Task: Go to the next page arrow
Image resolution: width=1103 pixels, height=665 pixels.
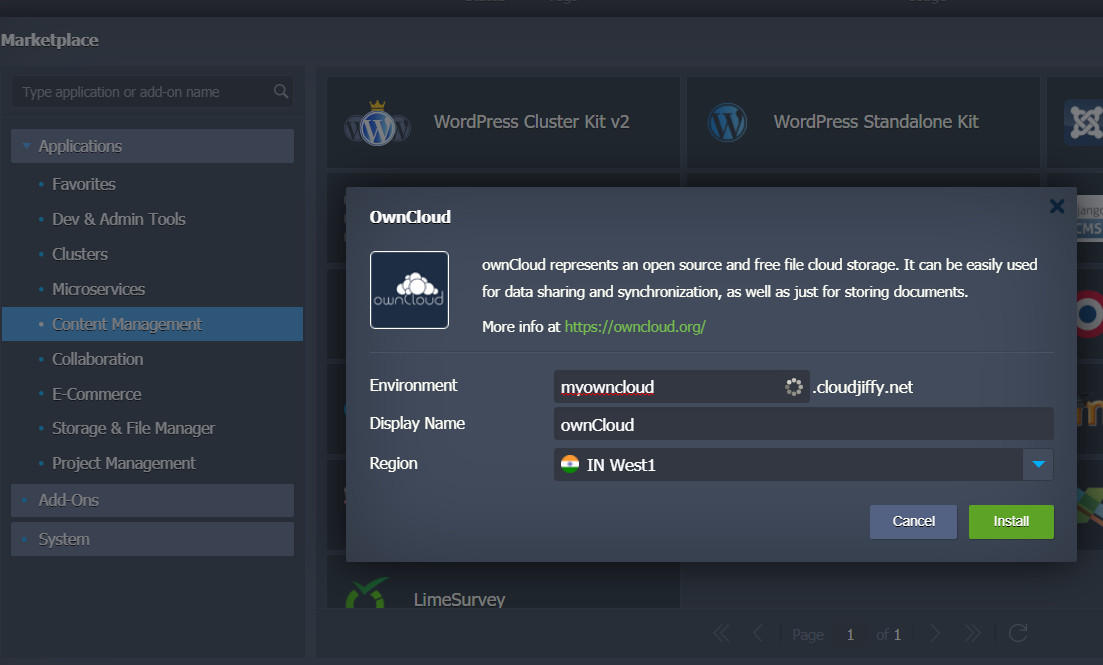Action: click(935, 633)
